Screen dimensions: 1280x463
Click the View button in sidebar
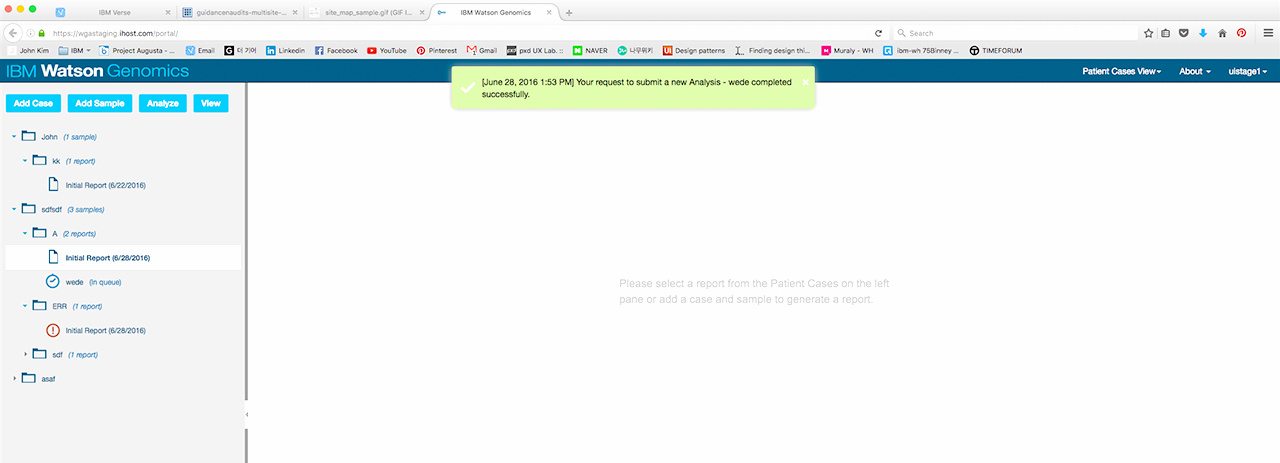(211, 103)
